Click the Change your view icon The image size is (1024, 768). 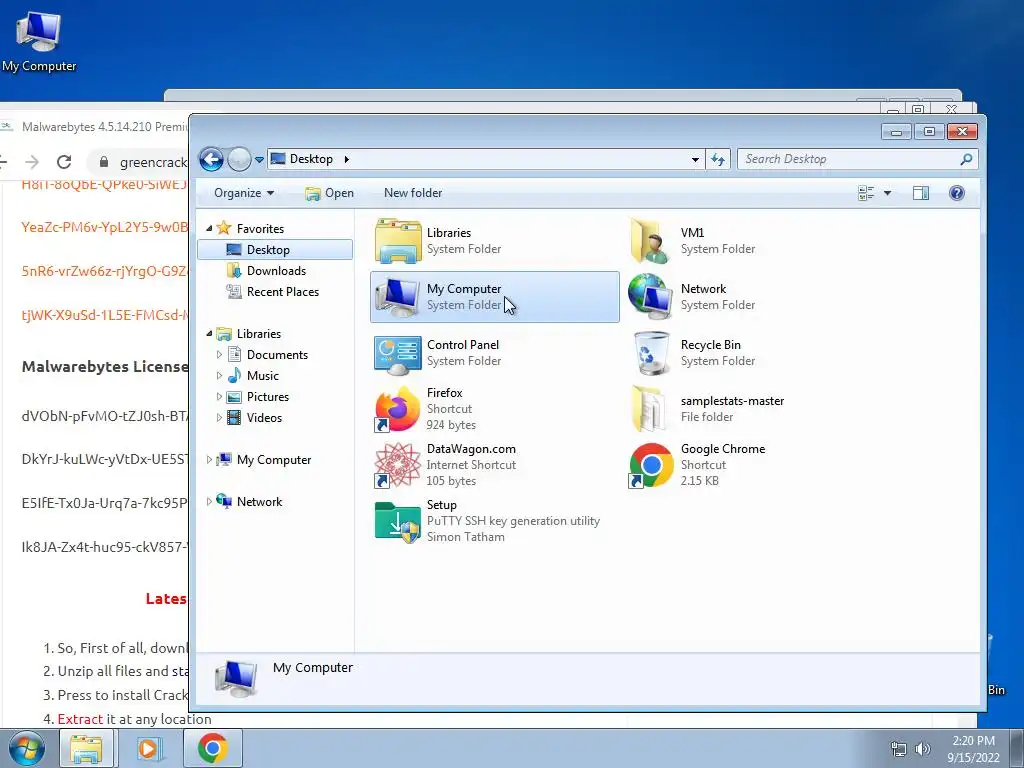click(866, 193)
